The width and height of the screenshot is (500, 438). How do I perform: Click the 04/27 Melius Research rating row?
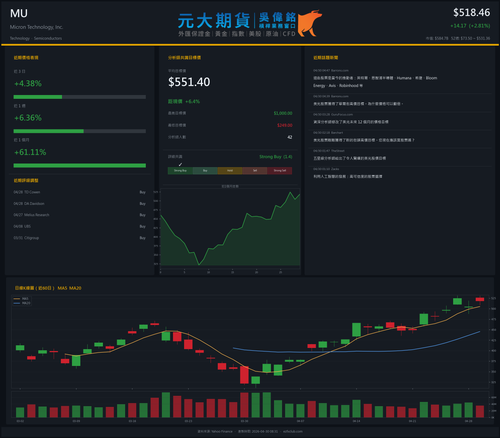pyautogui.click(x=80, y=215)
